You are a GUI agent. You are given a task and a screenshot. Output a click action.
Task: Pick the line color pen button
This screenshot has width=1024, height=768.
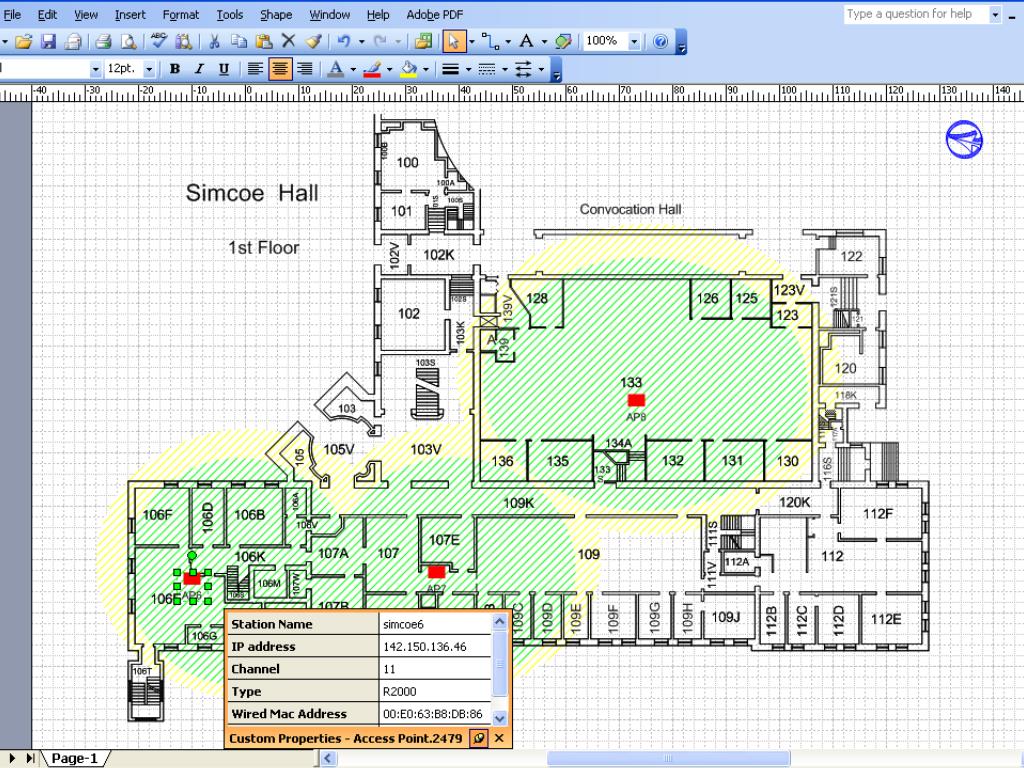(x=372, y=69)
